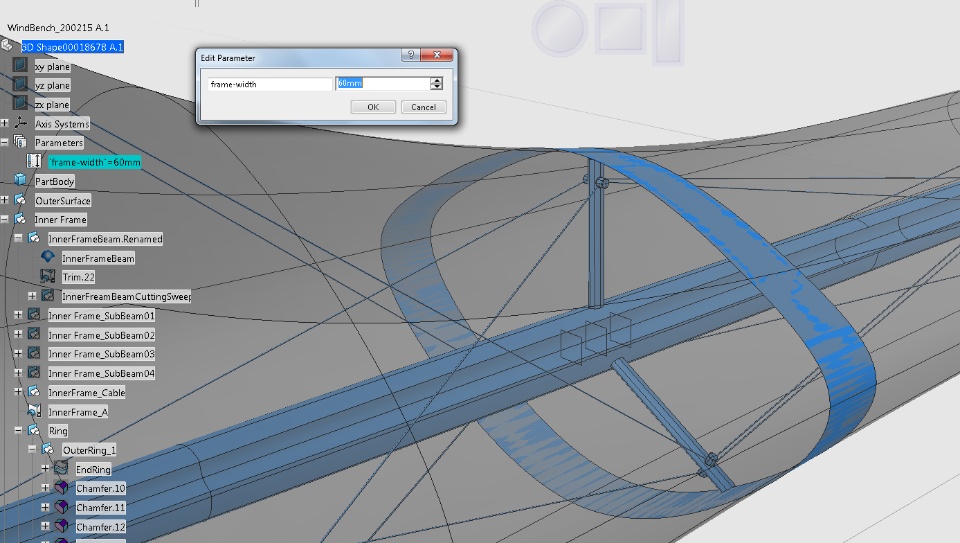Expand the OuterSurface node

point(4,200)
